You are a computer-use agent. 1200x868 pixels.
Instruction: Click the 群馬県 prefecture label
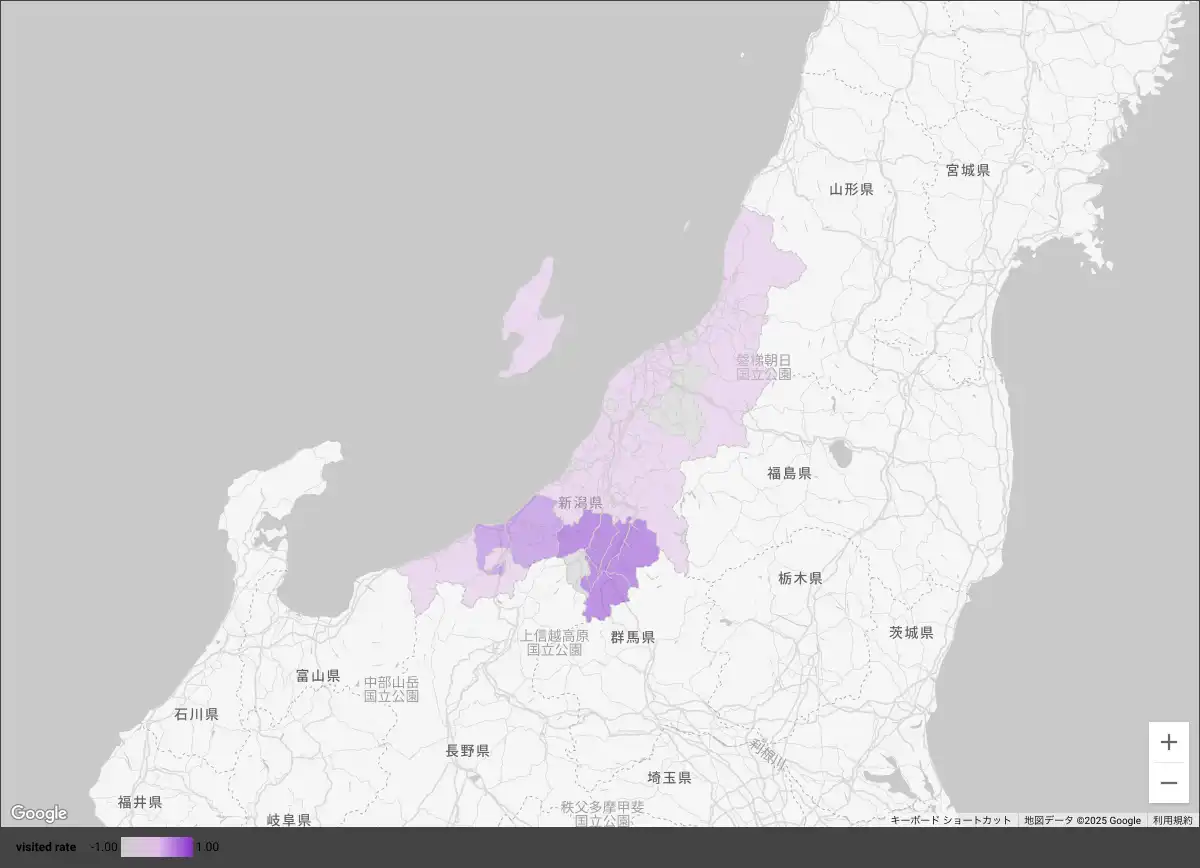point(633,637)
